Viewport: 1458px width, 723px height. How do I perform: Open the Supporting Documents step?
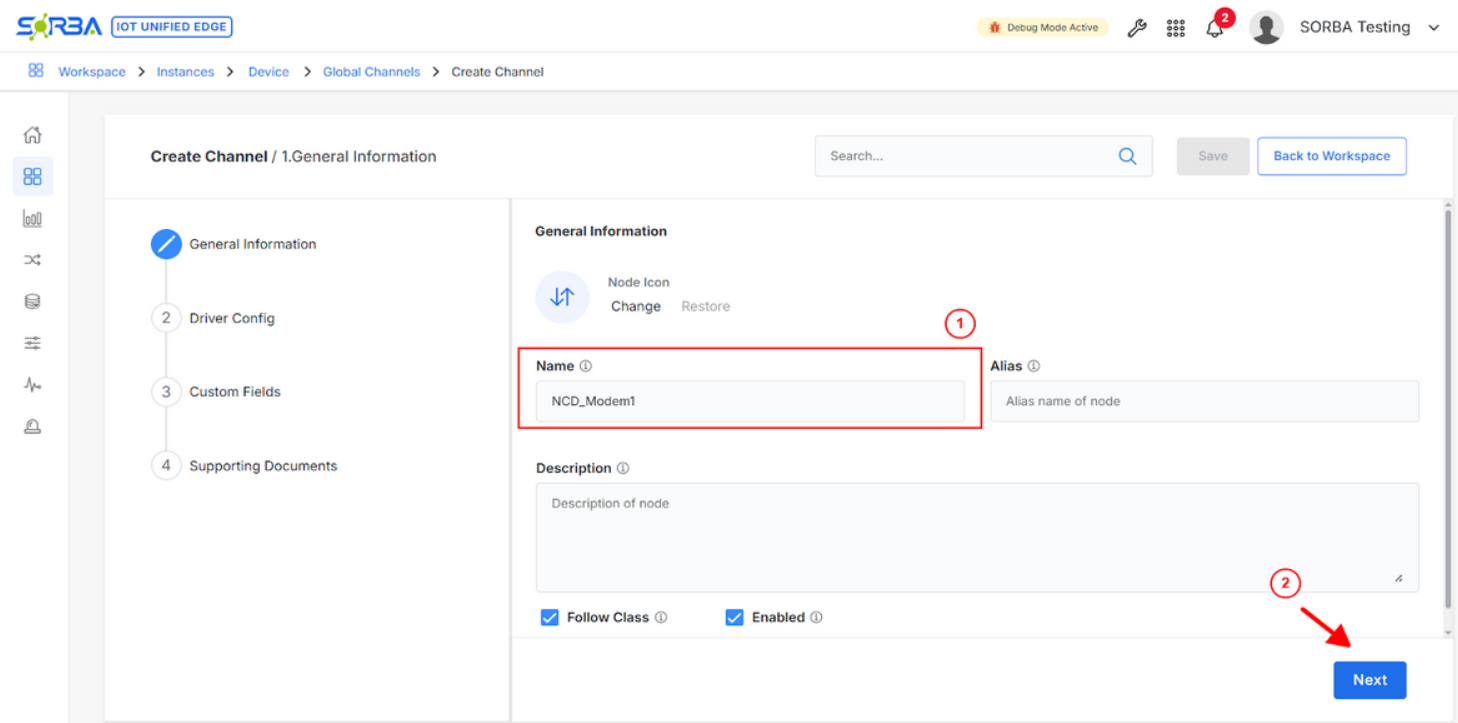tap(263, 466)
